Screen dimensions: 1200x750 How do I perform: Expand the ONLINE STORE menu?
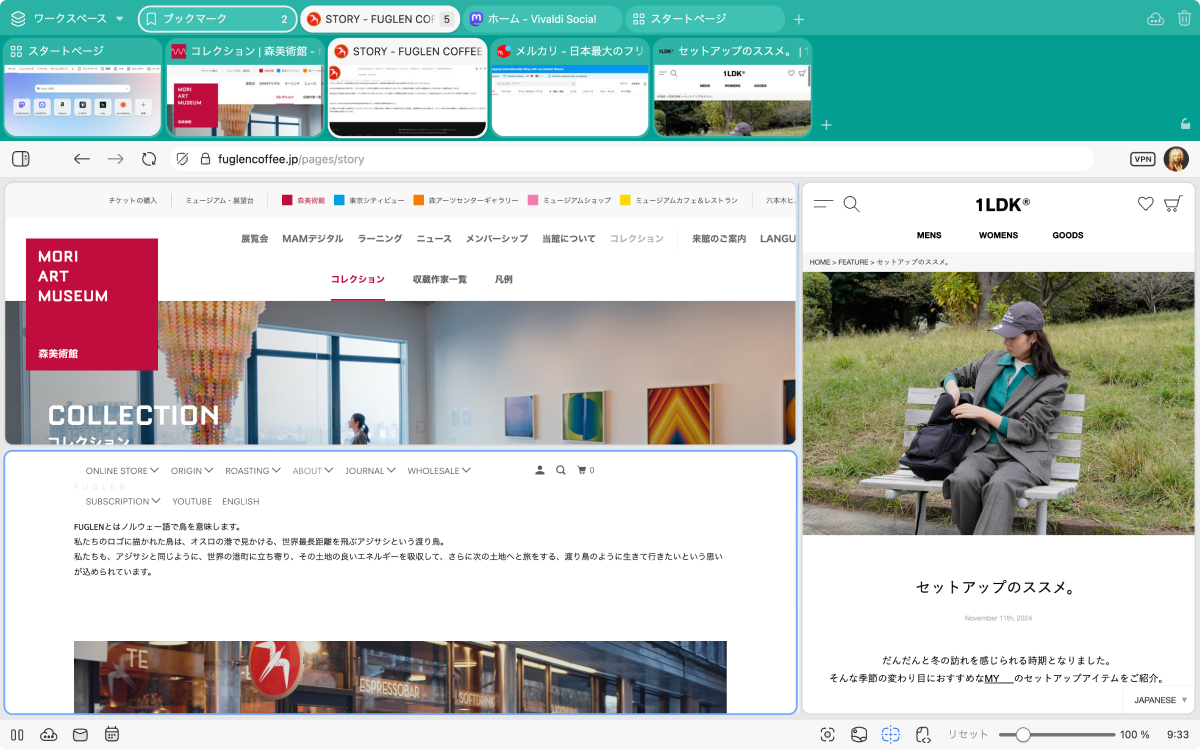coord(122,470)
